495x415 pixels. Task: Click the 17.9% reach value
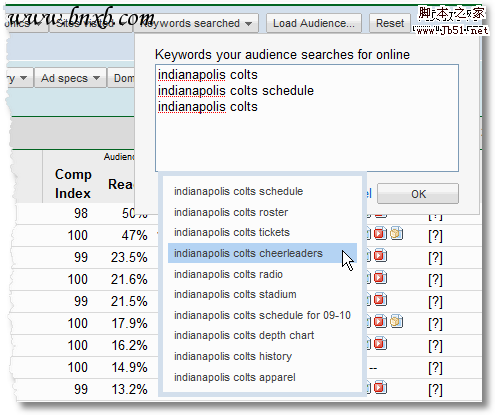pos(129,323)
